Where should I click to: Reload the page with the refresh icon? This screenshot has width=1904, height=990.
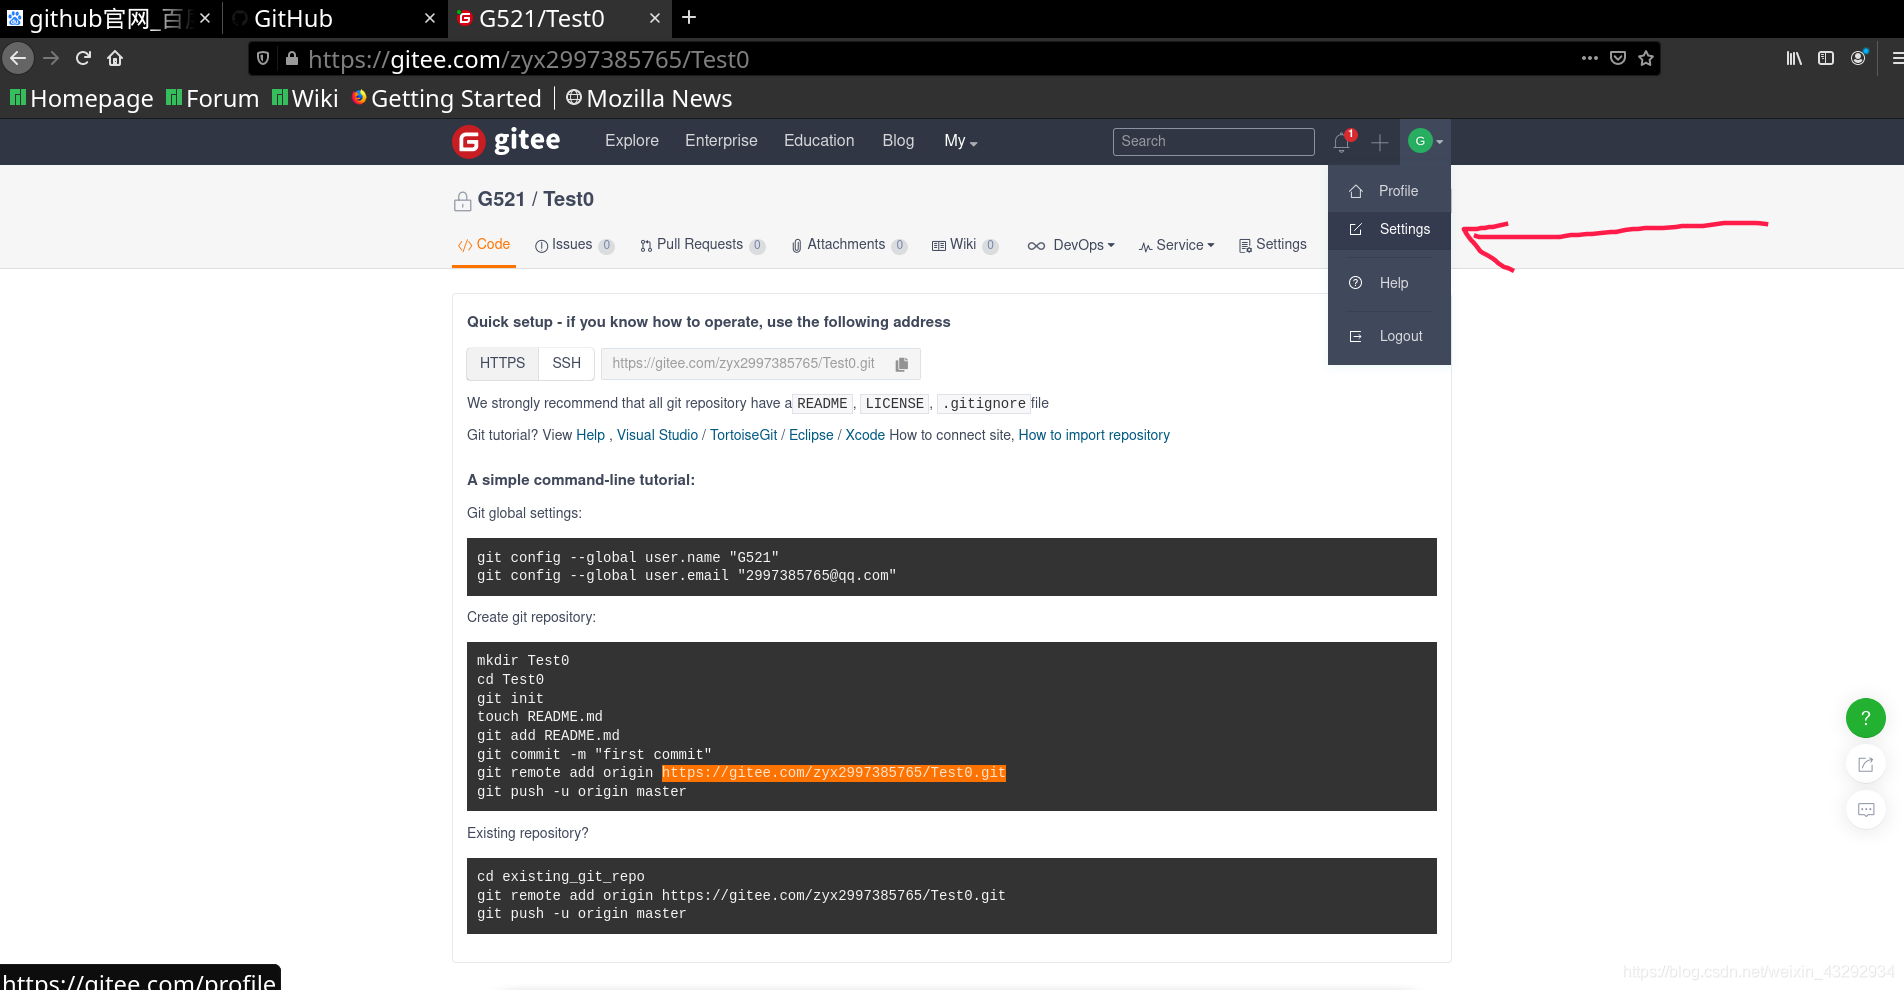pyautogui.click(x=84, y=58)
